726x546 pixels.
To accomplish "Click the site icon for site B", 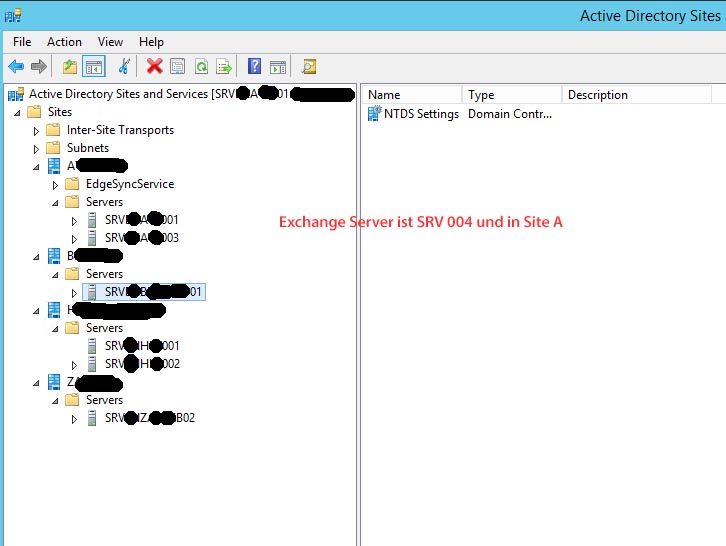I will coord(54,256).
